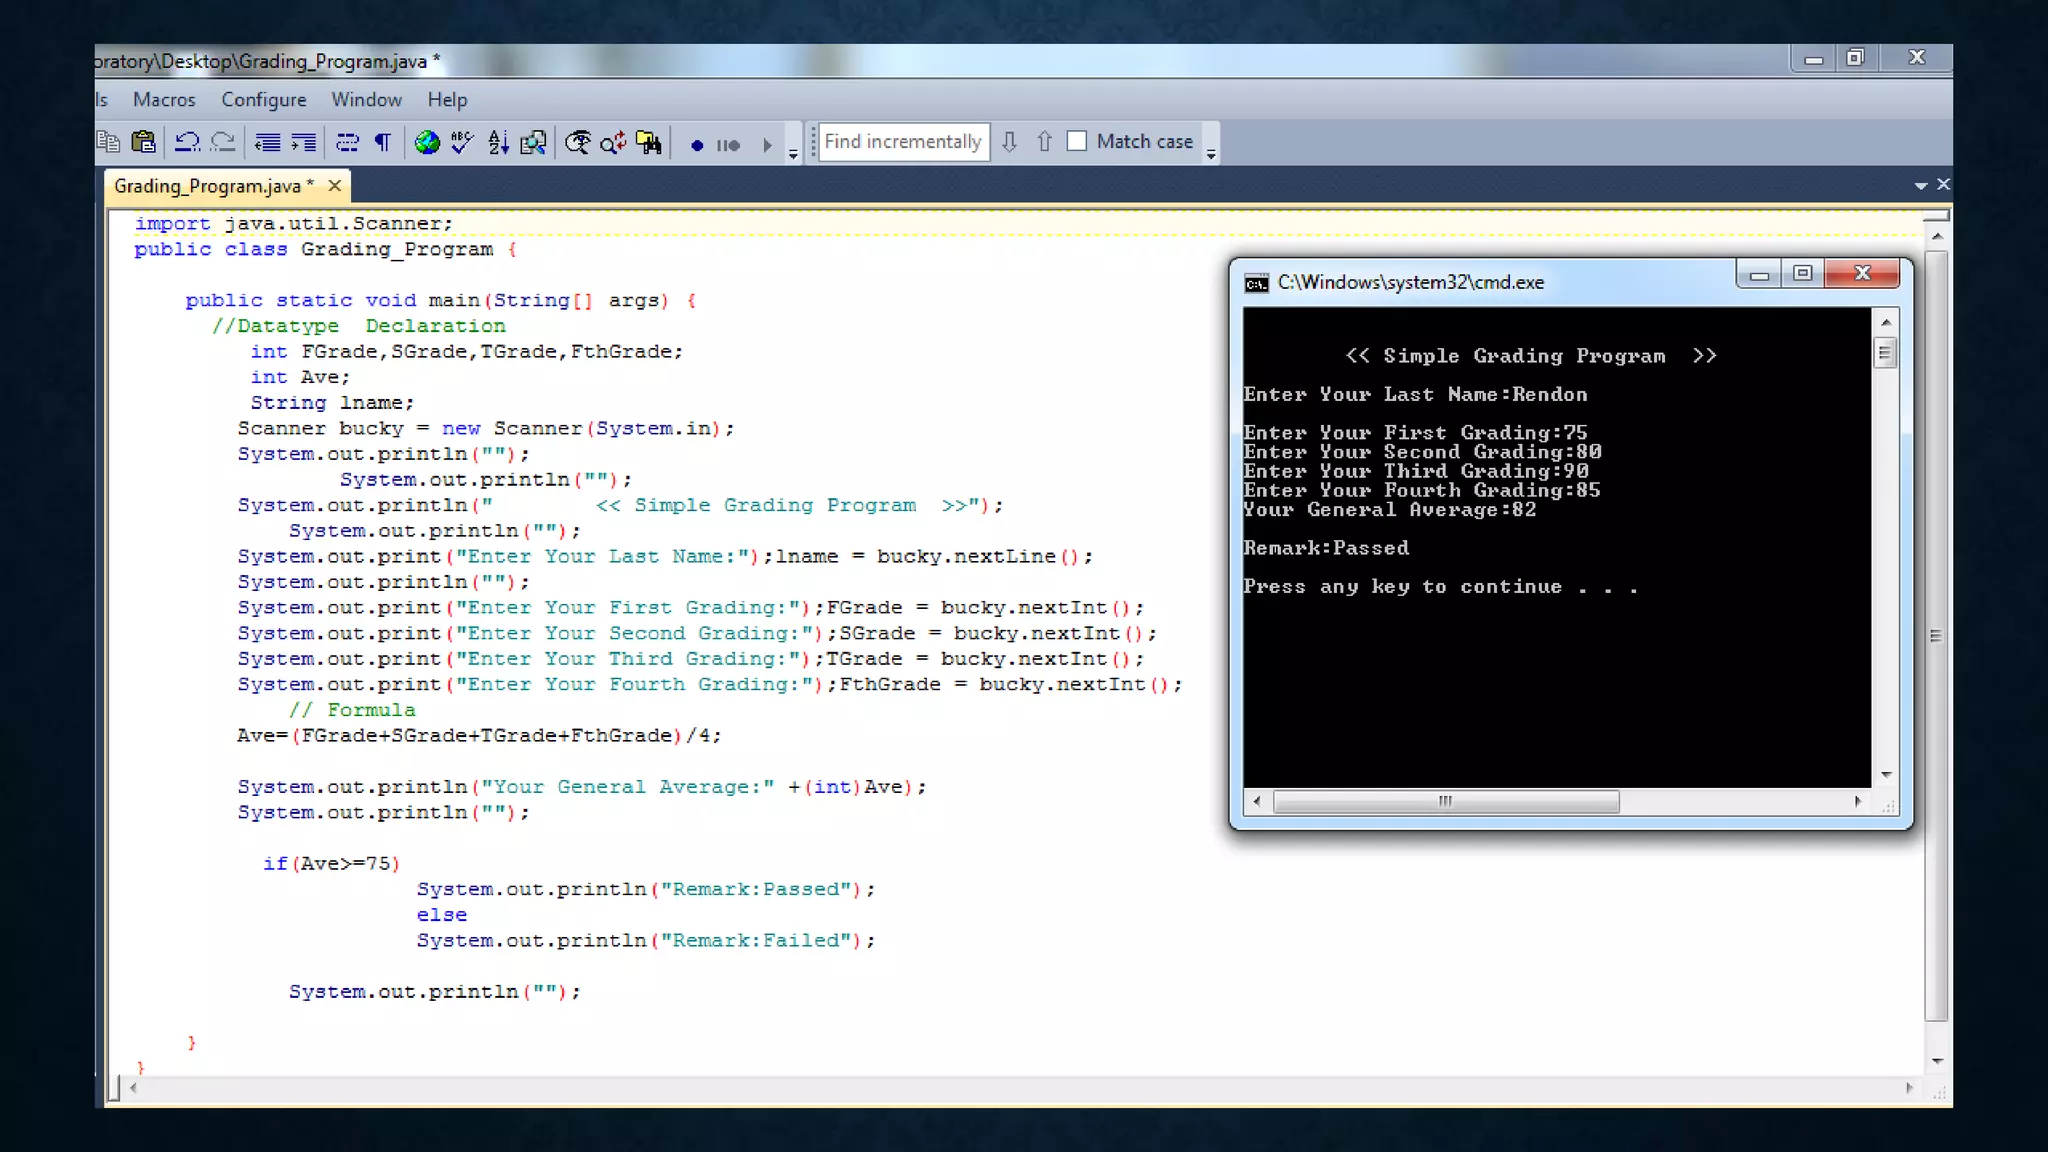Click inside the Find incrementally field
Viewport: 2048px width, 1152px height.
click(902, 141)
